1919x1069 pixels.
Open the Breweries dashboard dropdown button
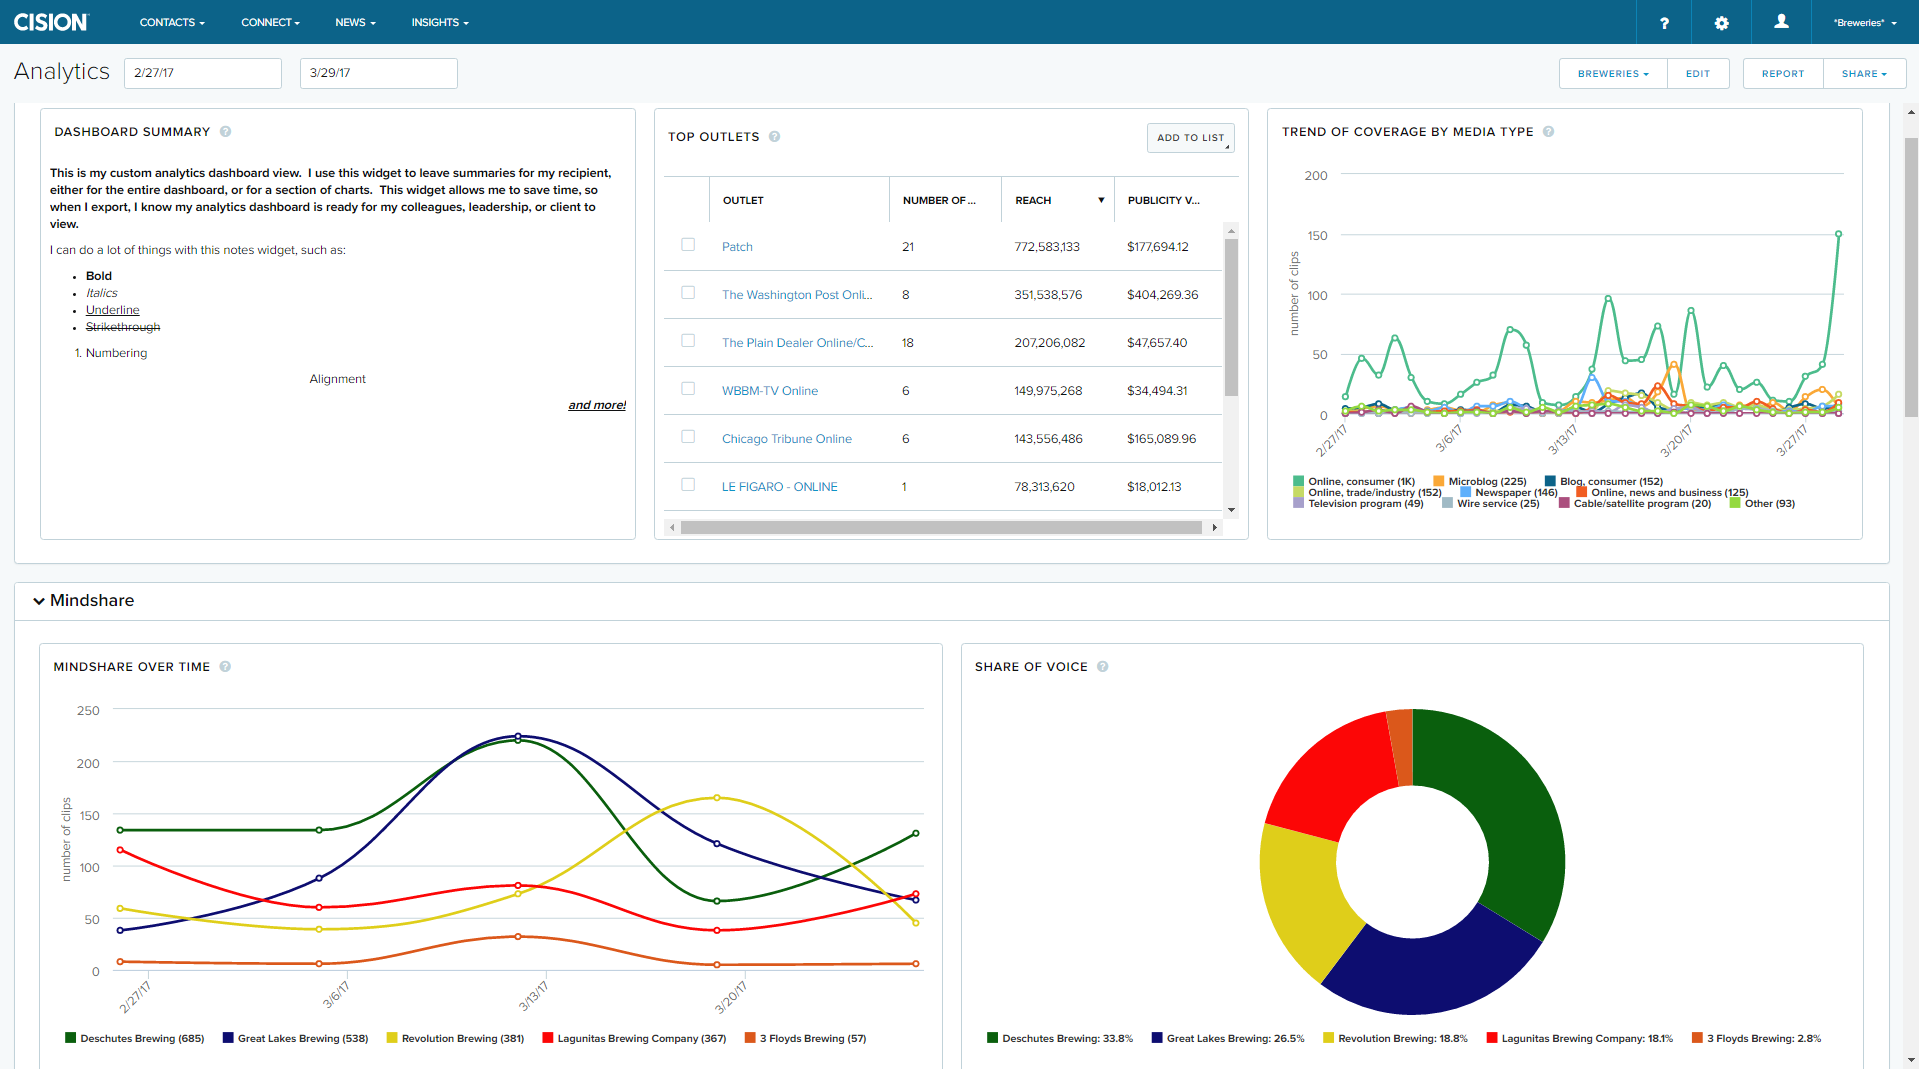[1612, 74]
